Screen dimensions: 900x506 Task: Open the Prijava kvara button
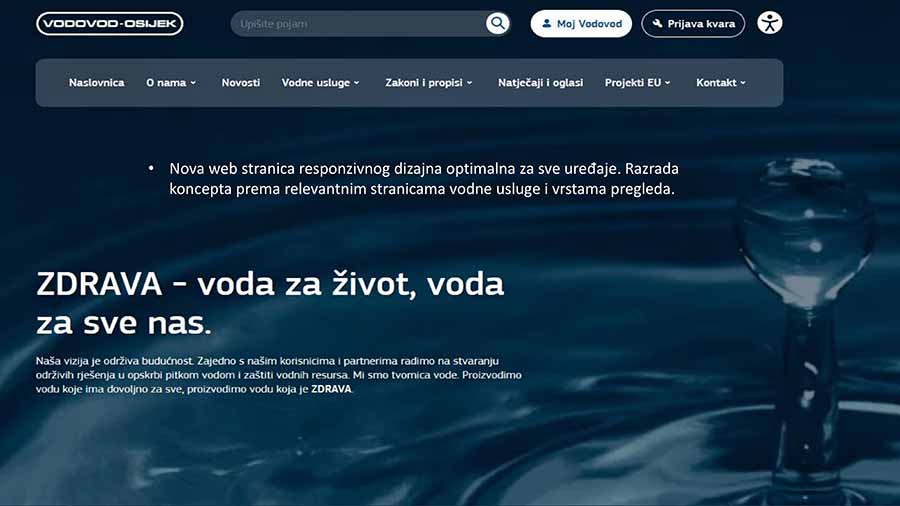point(693,24)
